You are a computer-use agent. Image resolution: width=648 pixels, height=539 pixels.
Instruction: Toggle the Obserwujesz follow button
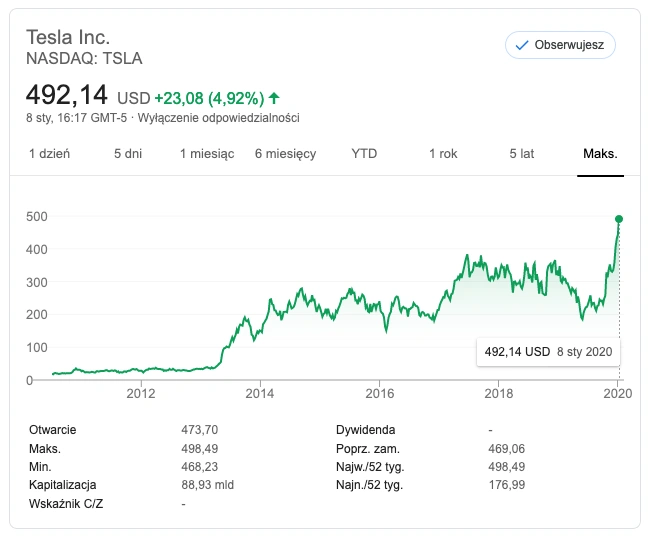tap(560, 45)
